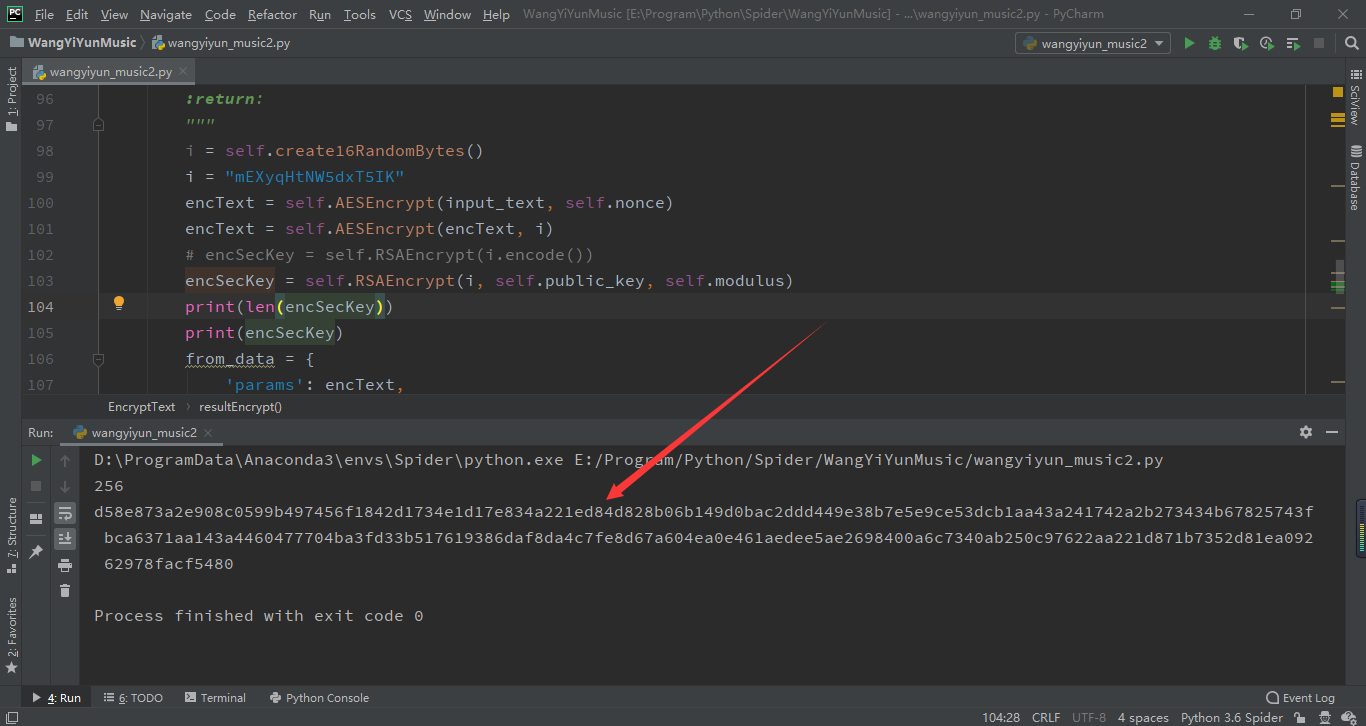Open the Window menu

tap(447, 14)
